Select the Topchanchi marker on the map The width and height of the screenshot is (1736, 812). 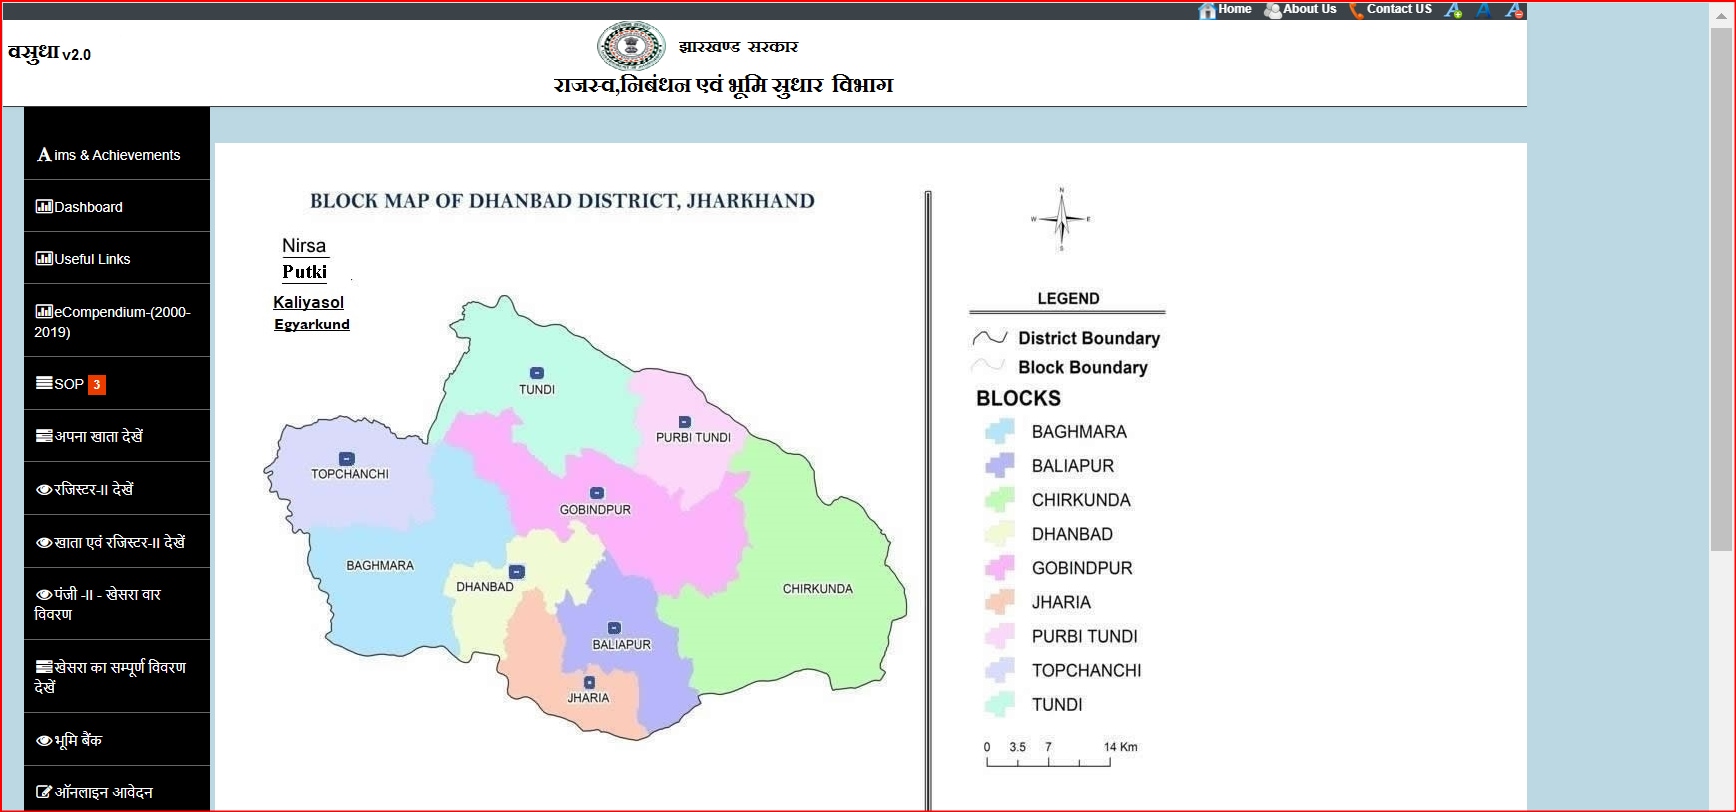347,459
